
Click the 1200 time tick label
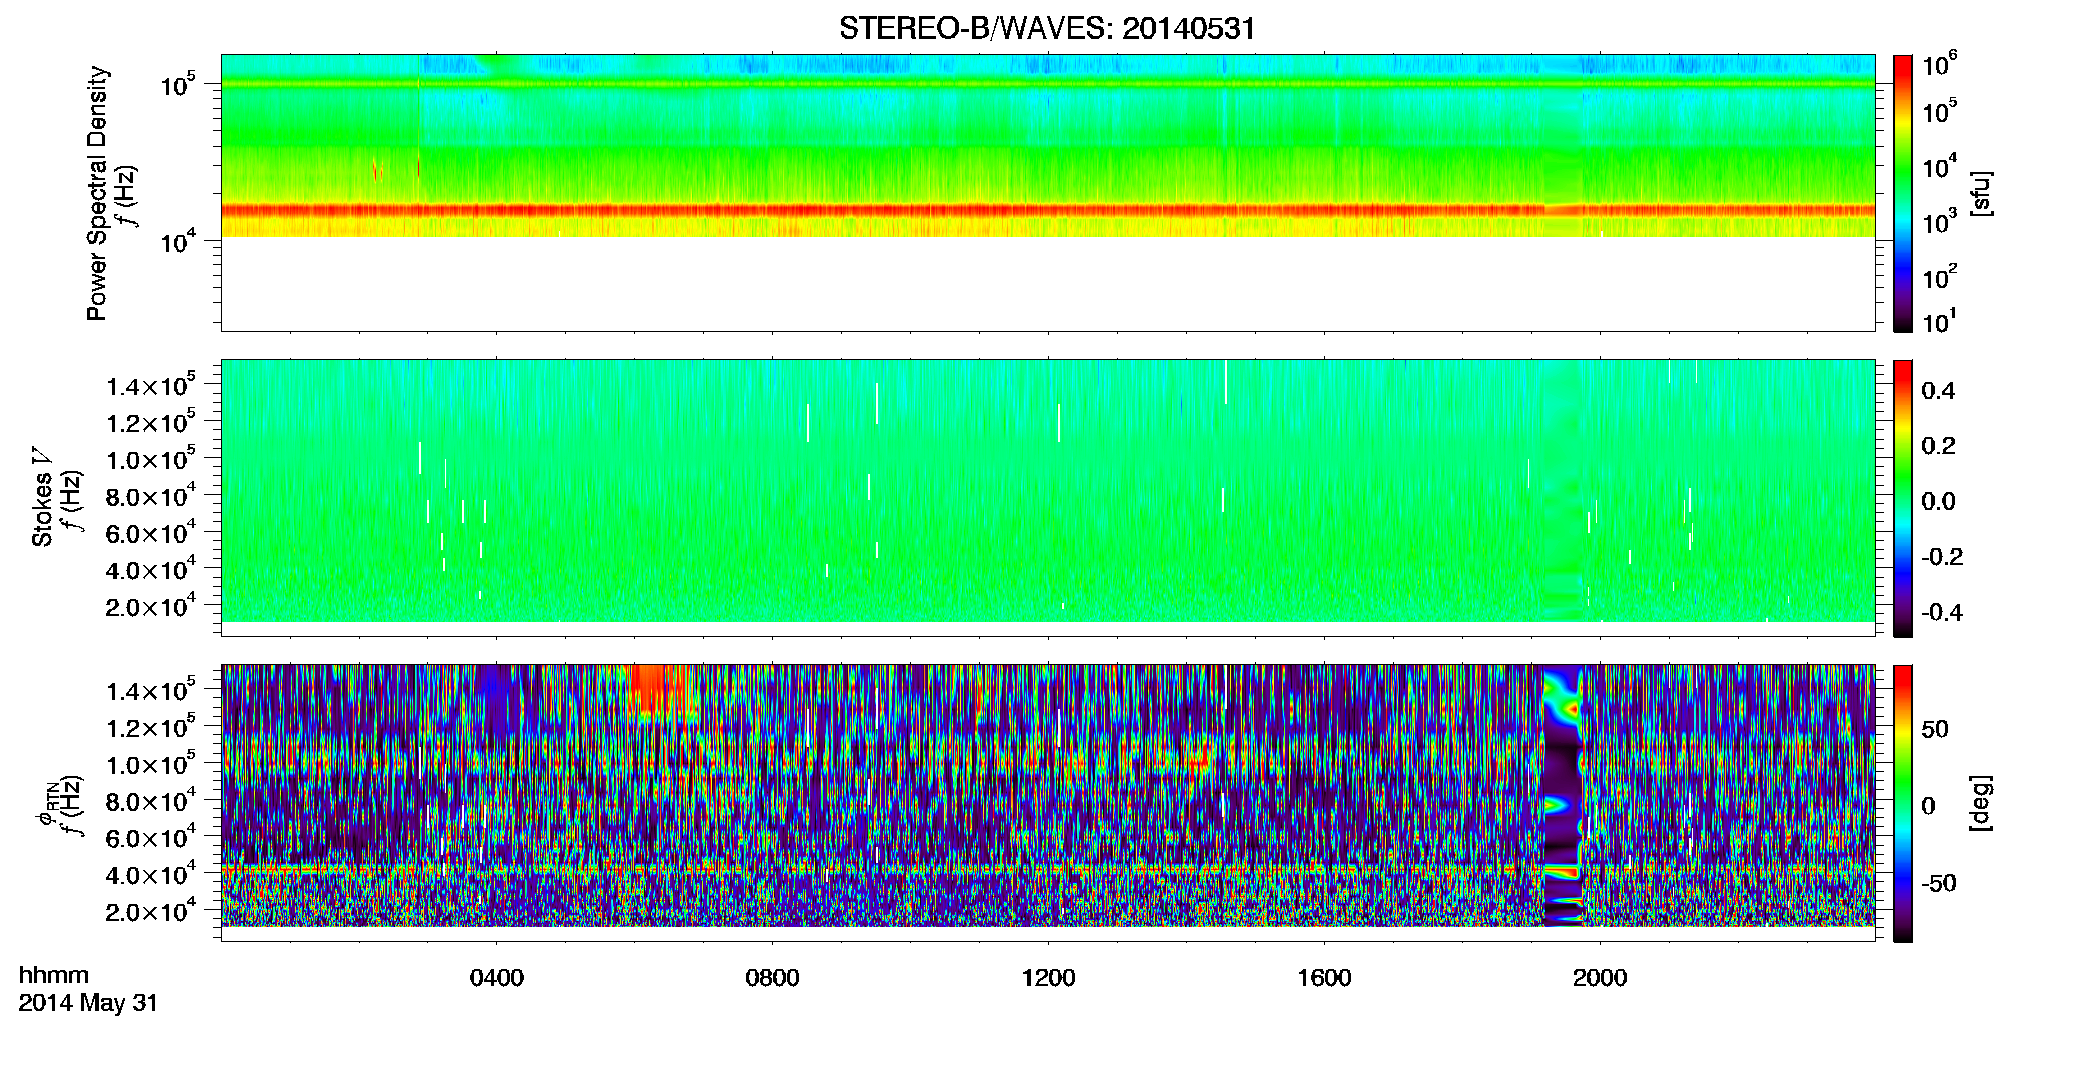point(1049,977)
